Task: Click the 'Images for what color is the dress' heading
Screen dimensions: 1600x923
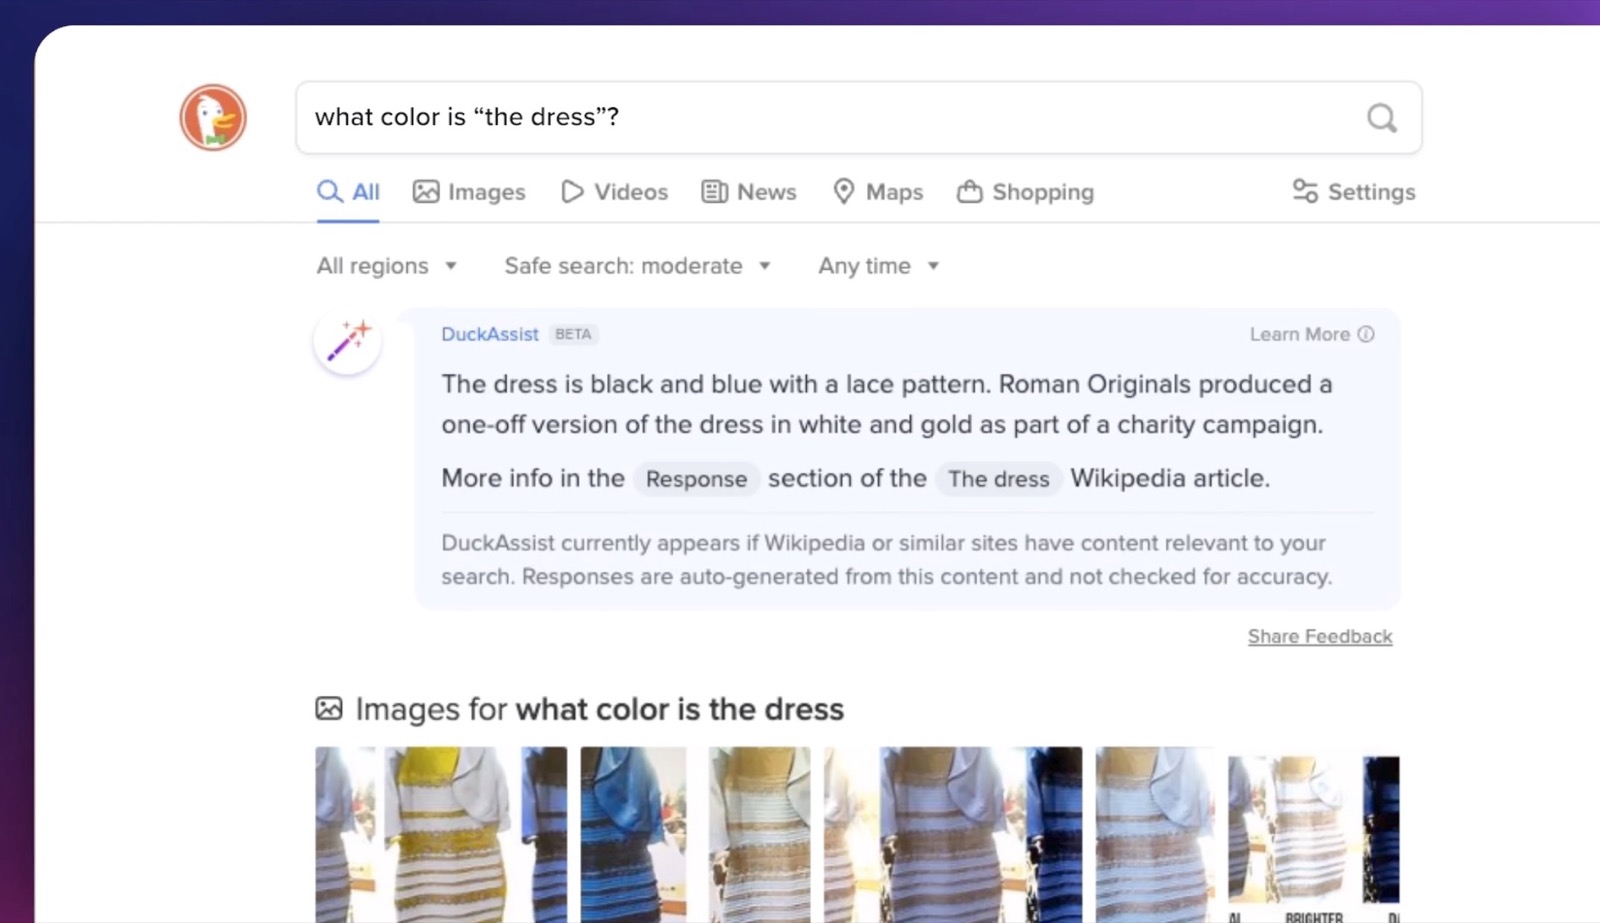Action: (x=599, y=709)
